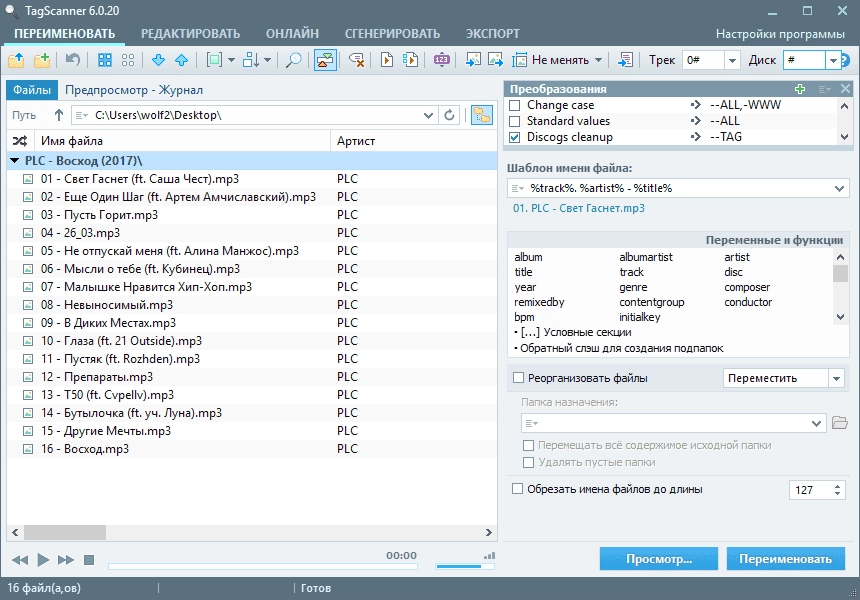Click the blue move down arrow icon
This screenshot has height=600, width=860.
[x=159, y=60]
